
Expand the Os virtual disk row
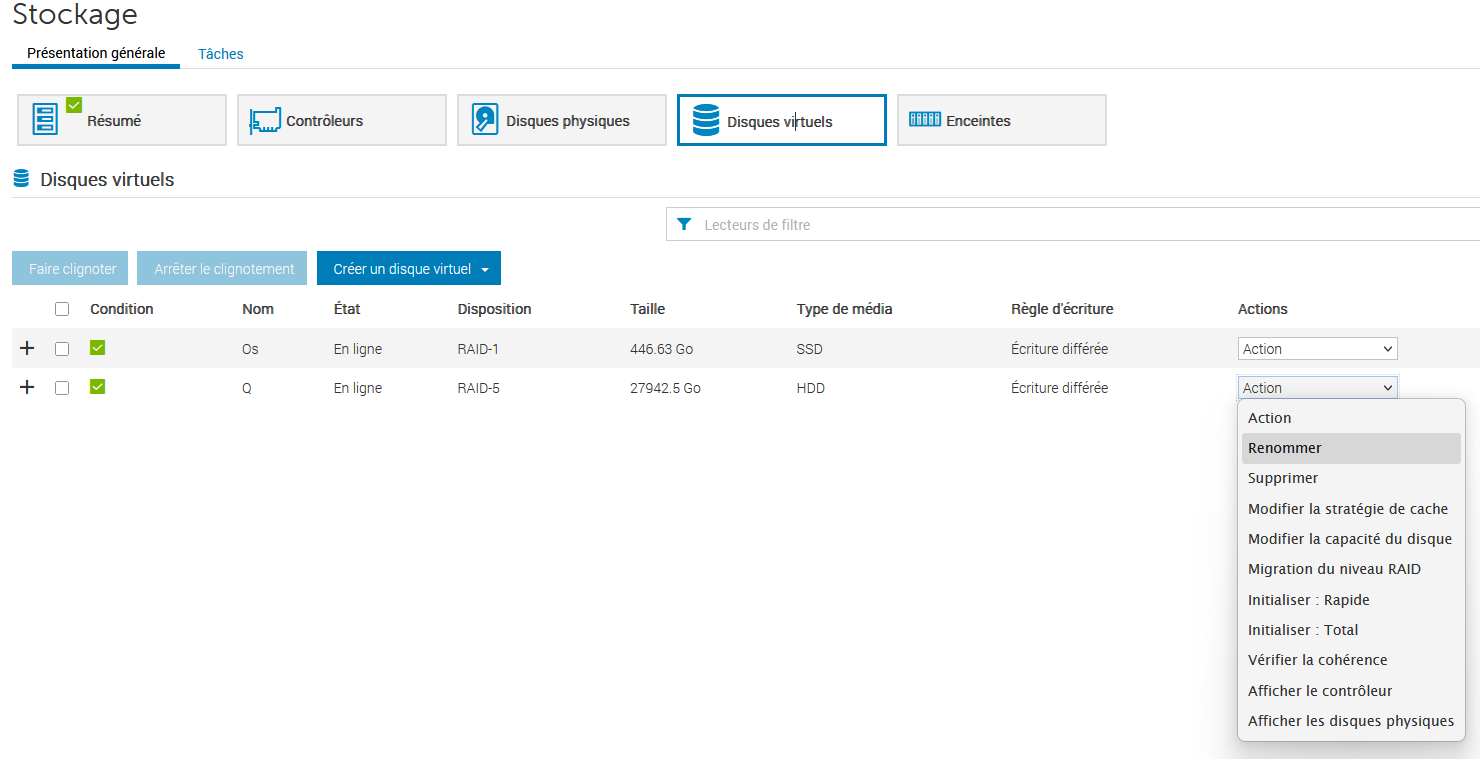tap(27, 348)
